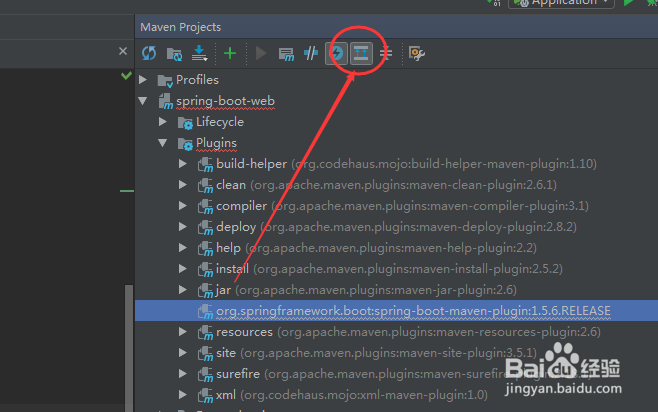
Task: Click the editor vertical scrollbar thumb
Action: pyautogui.click(x=129, y=348)
